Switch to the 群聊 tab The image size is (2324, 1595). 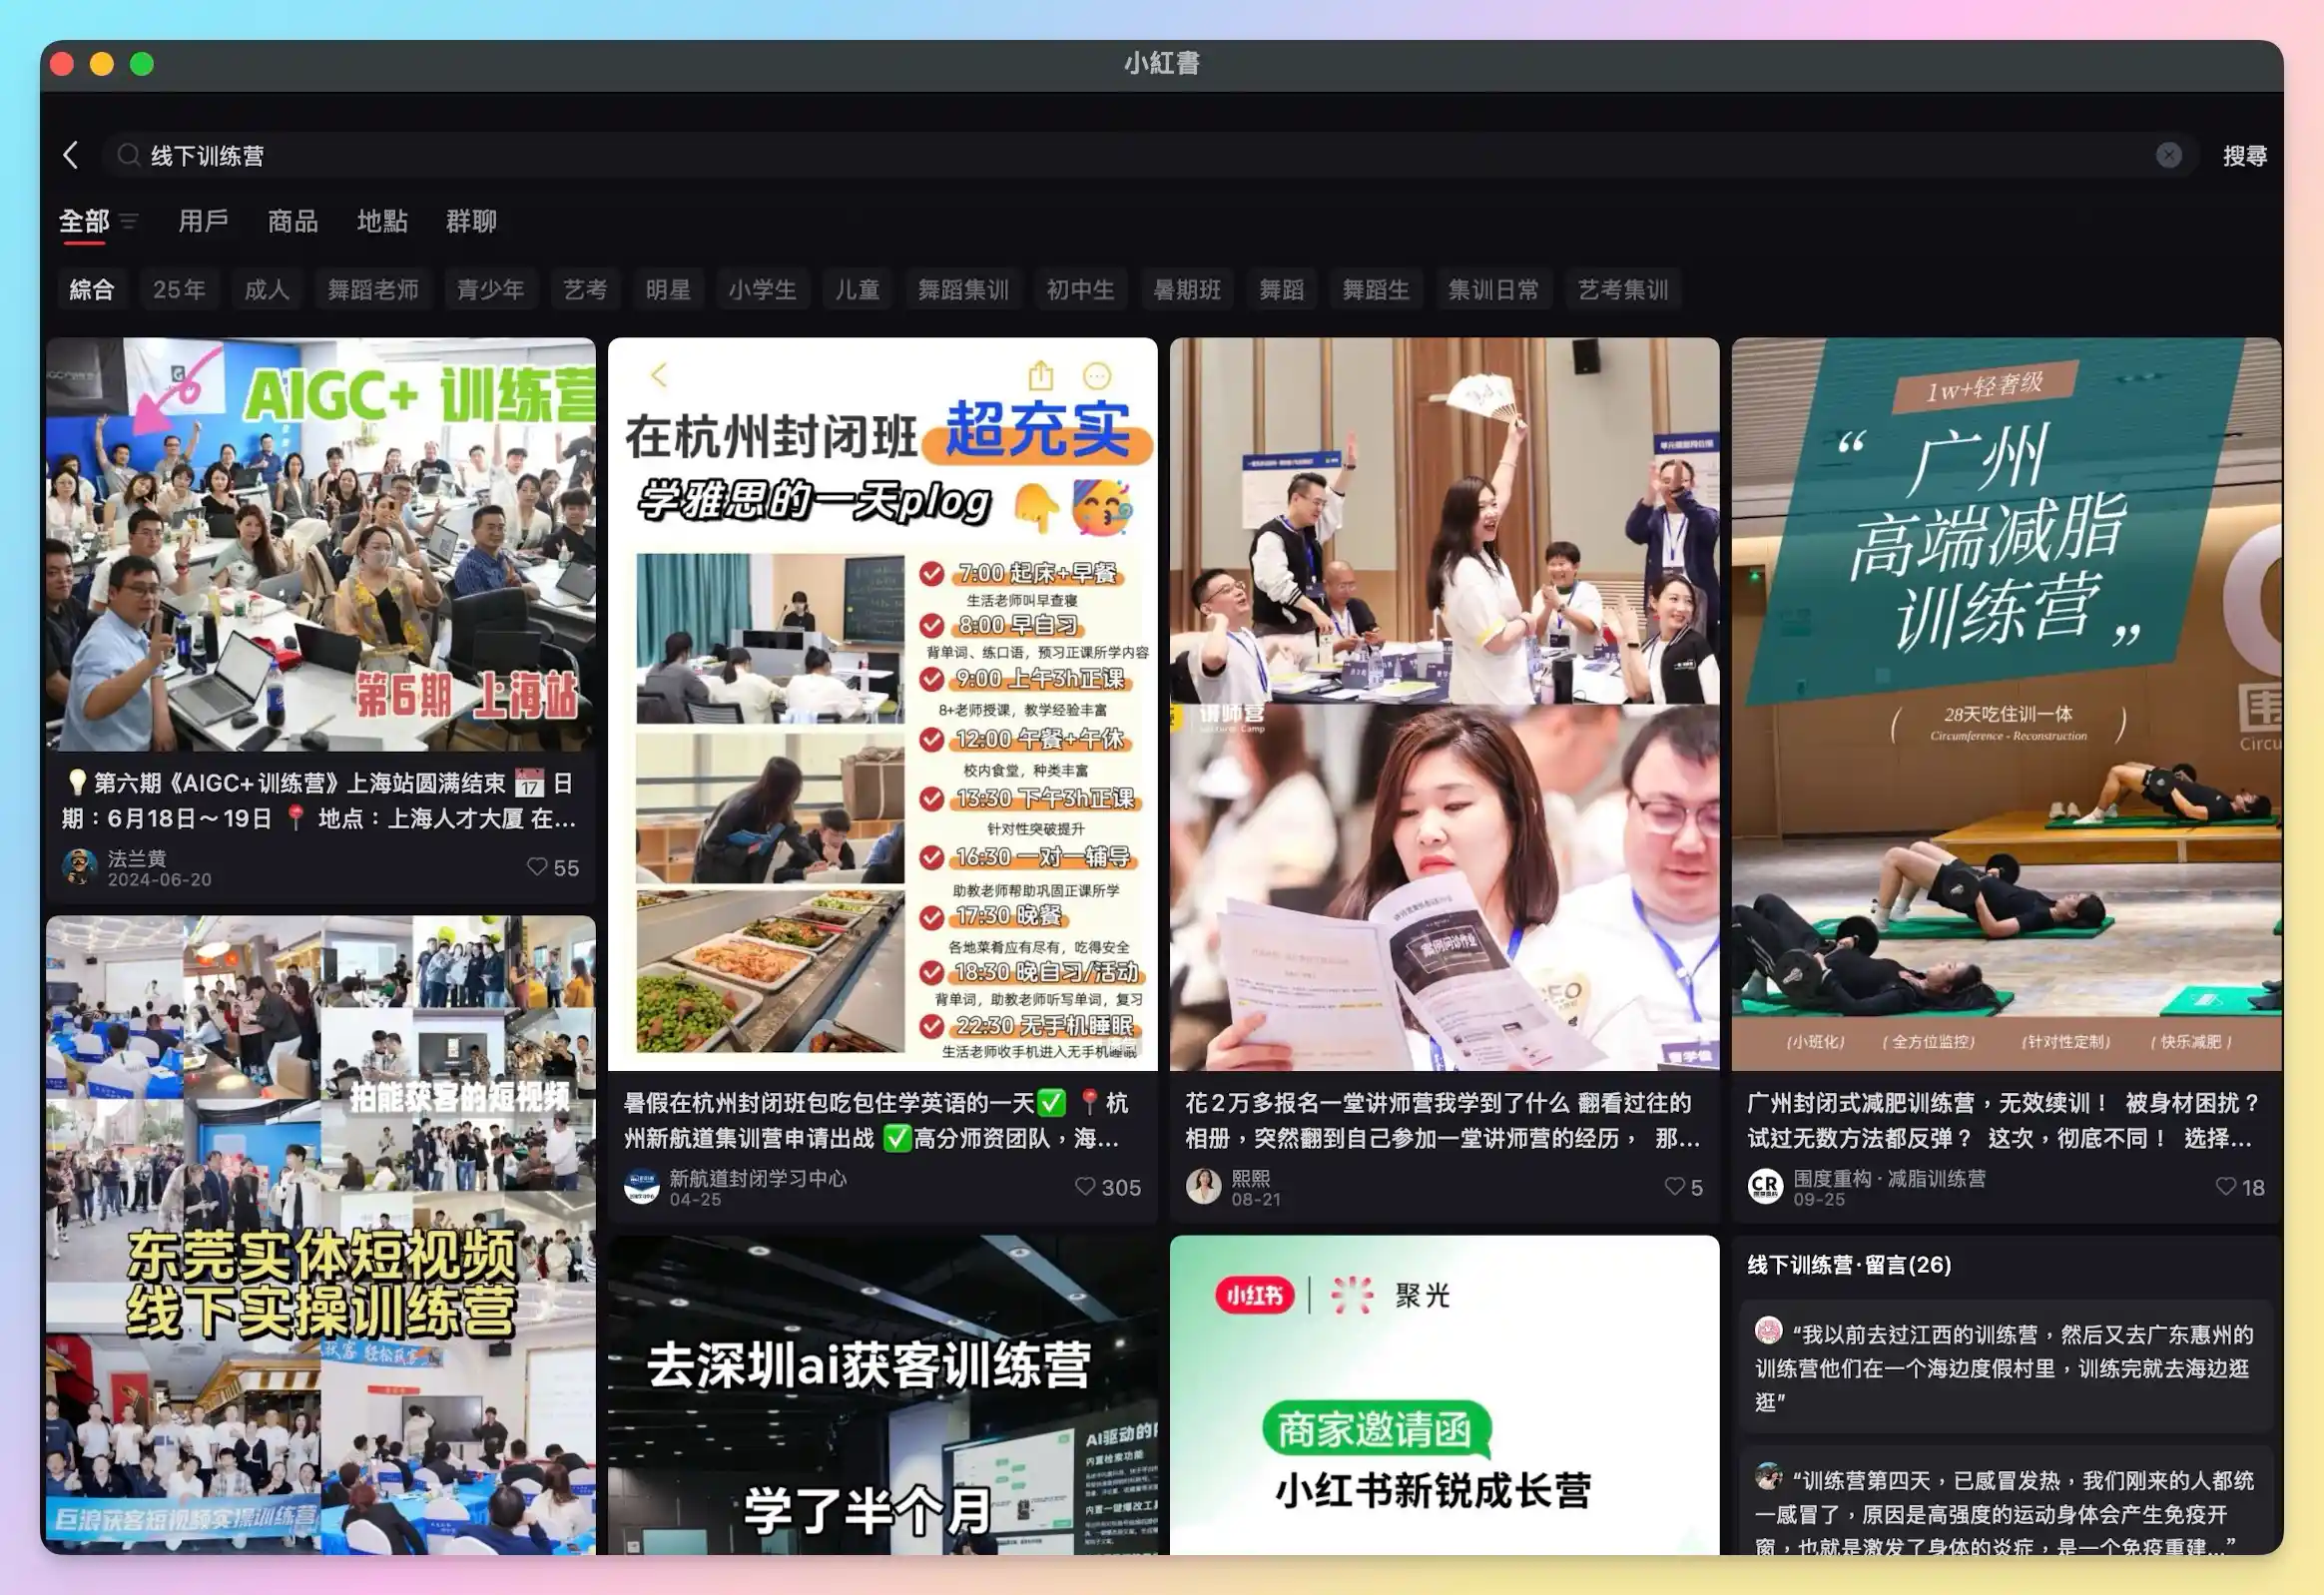pyautogui.click(x=471, y=221)
